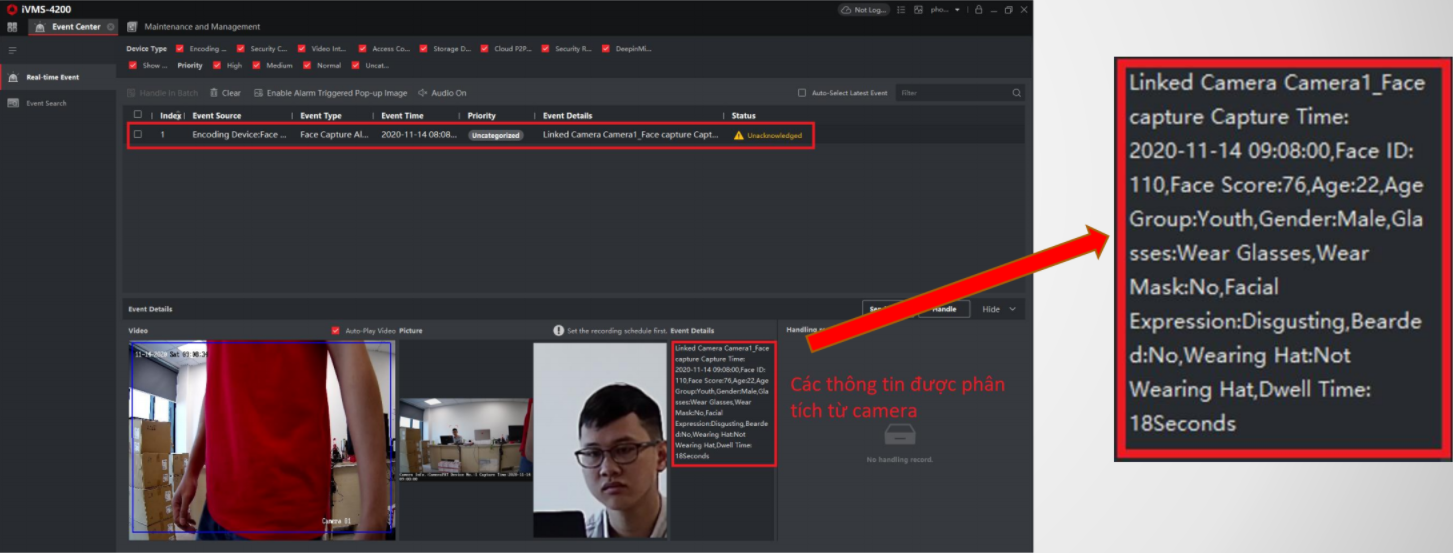Image resolution: width=1453 pixels, height=553 pixels.
Task: Select the event row 1 checkbox
Action: pos(138,134)
